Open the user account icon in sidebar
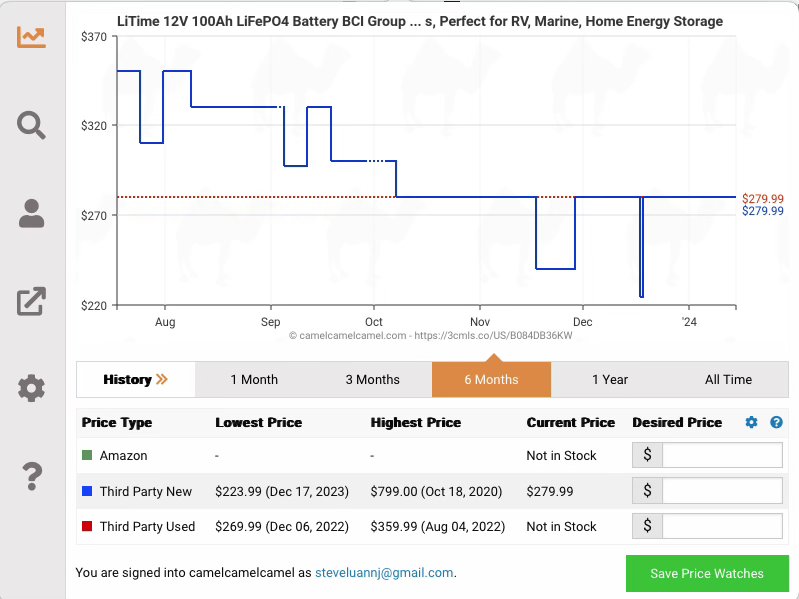 (31, 213)
